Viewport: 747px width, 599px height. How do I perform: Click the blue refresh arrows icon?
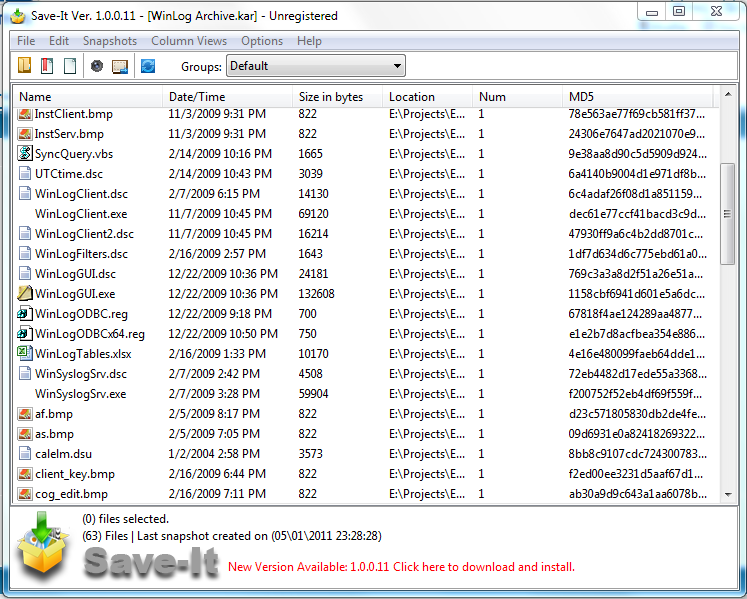(148, 66)
